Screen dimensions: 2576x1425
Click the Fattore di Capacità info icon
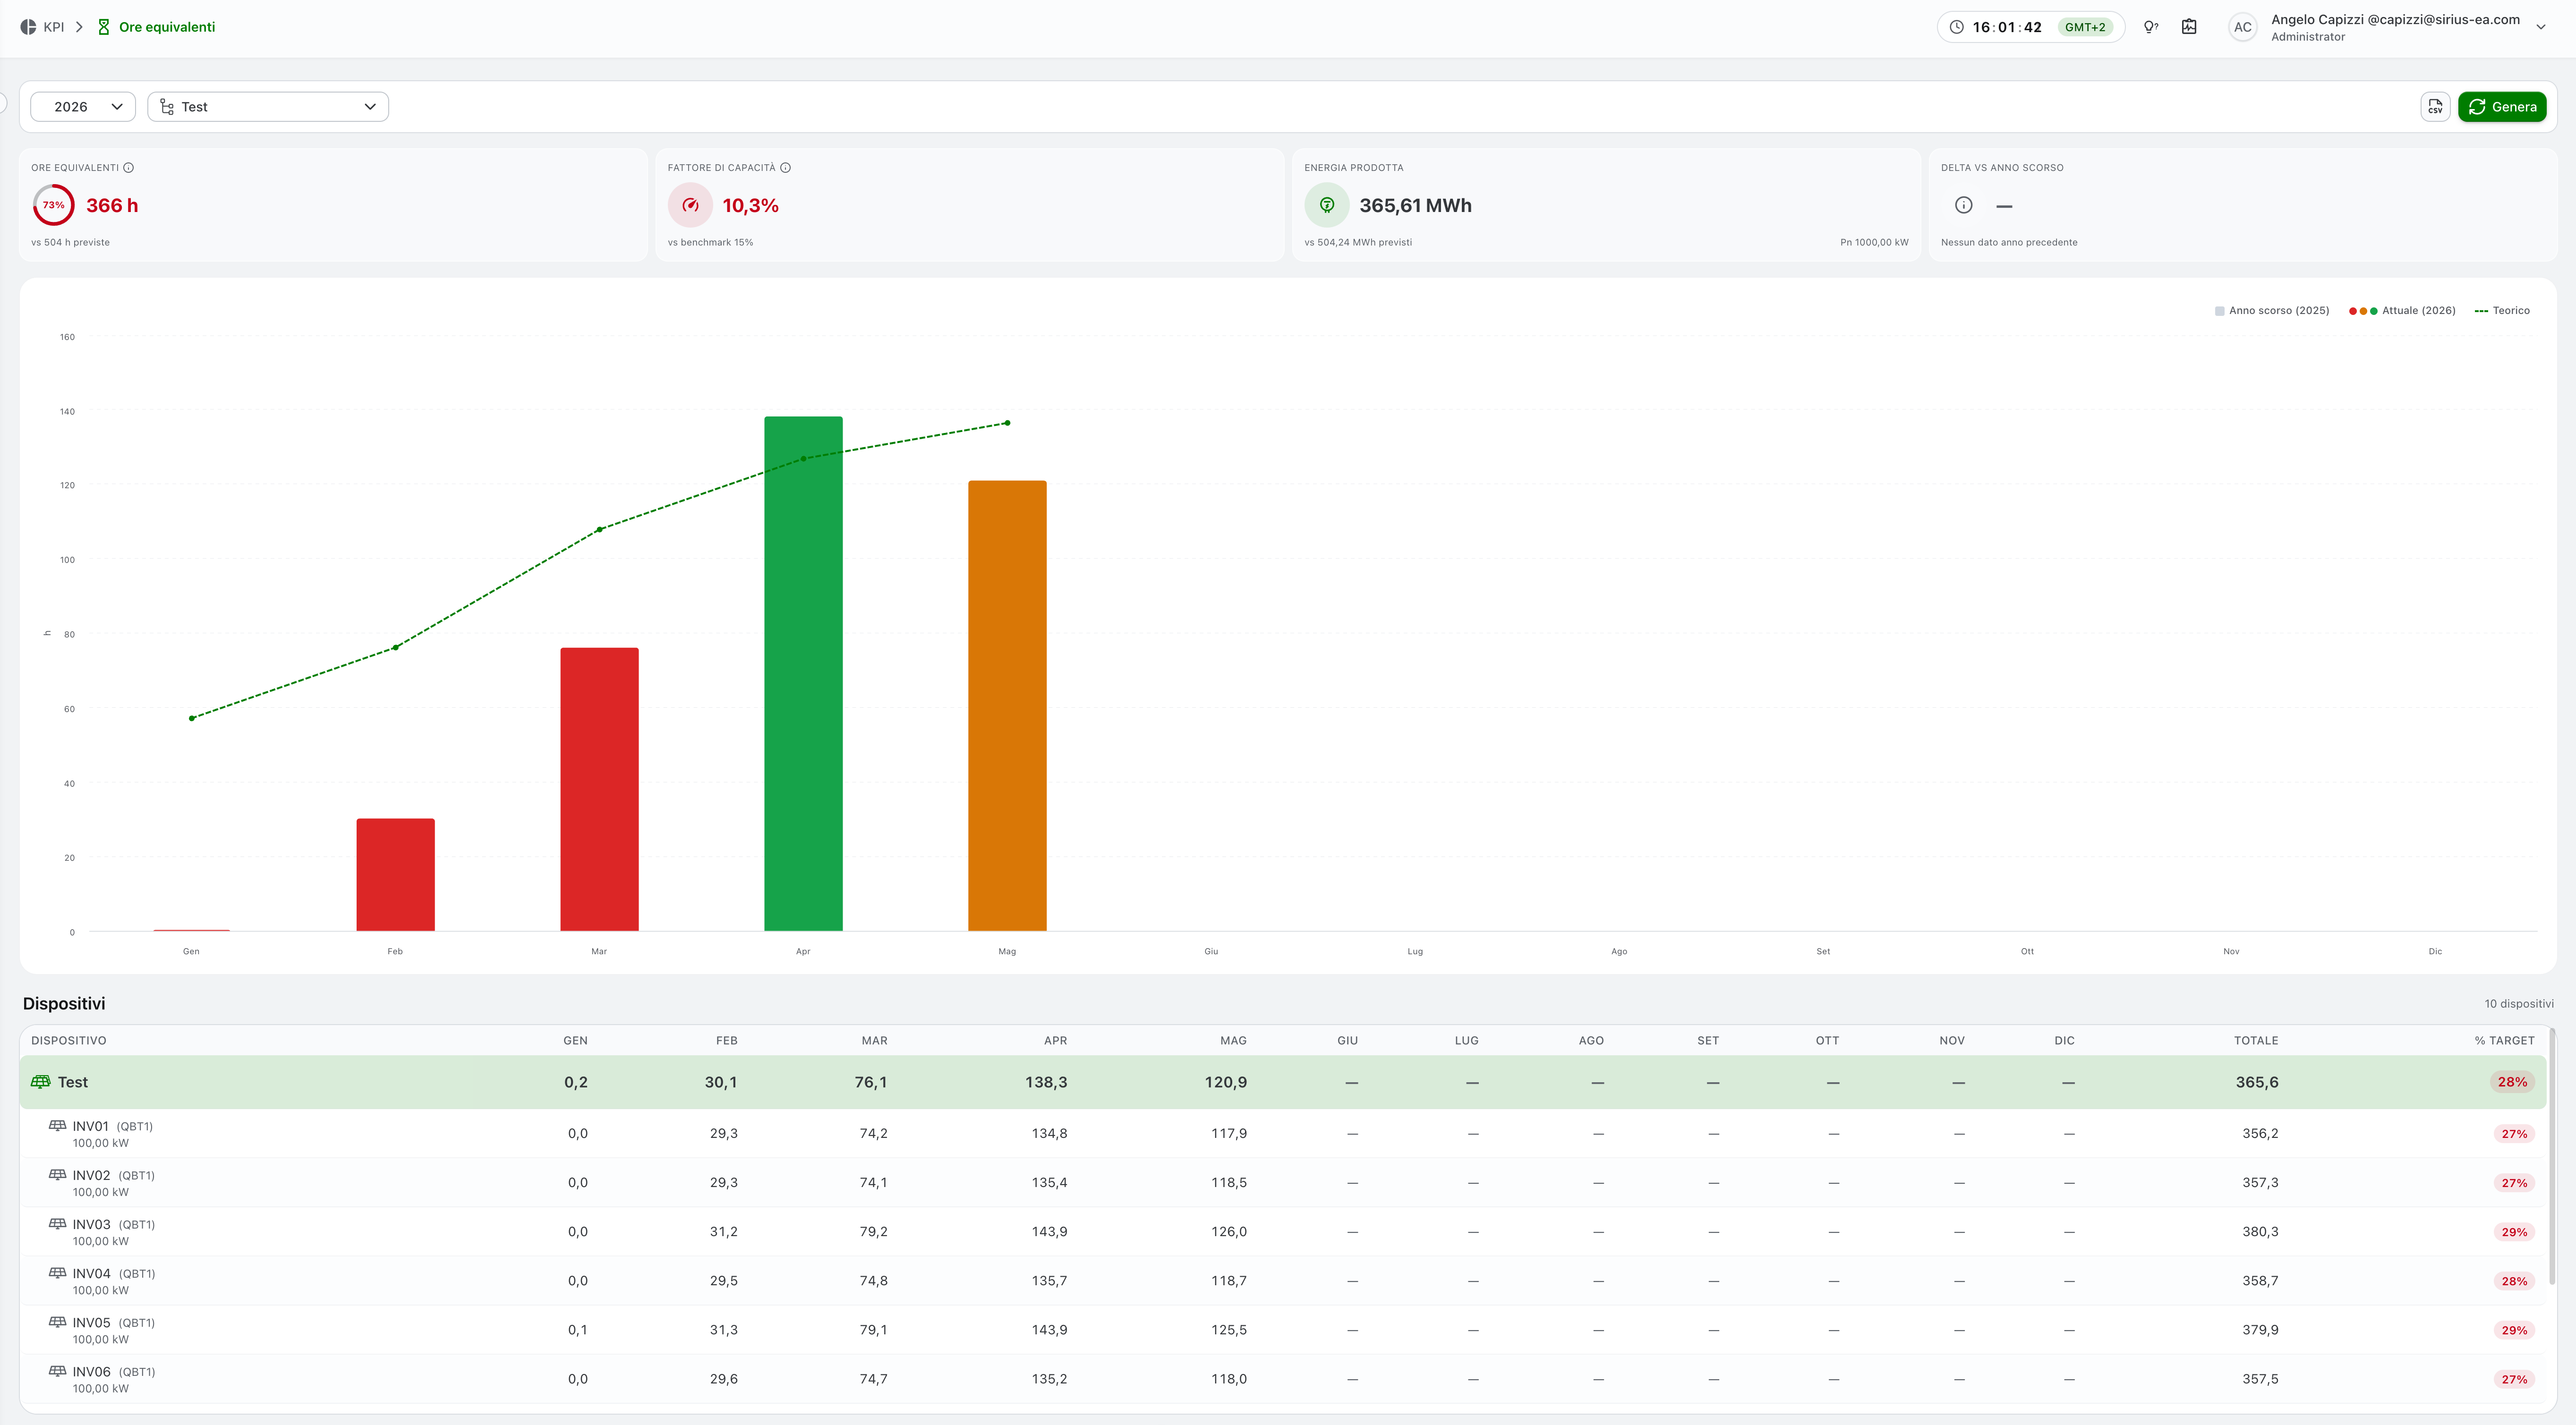785,168
